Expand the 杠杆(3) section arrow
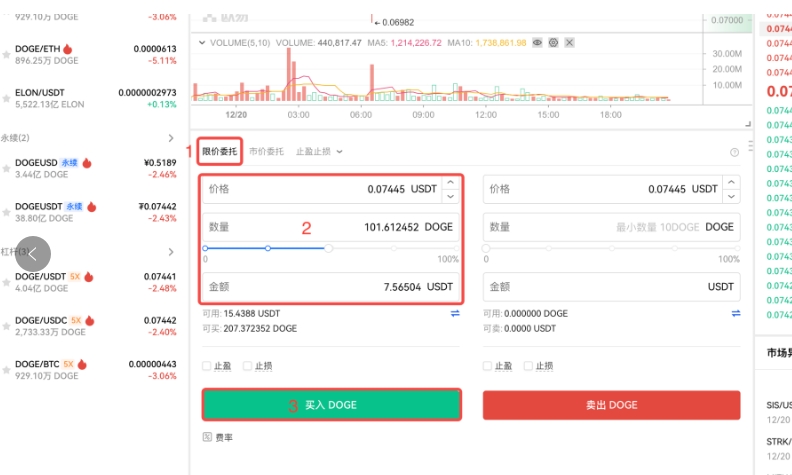Viewport: 792px width, 475px height. (x=171, y=252)
